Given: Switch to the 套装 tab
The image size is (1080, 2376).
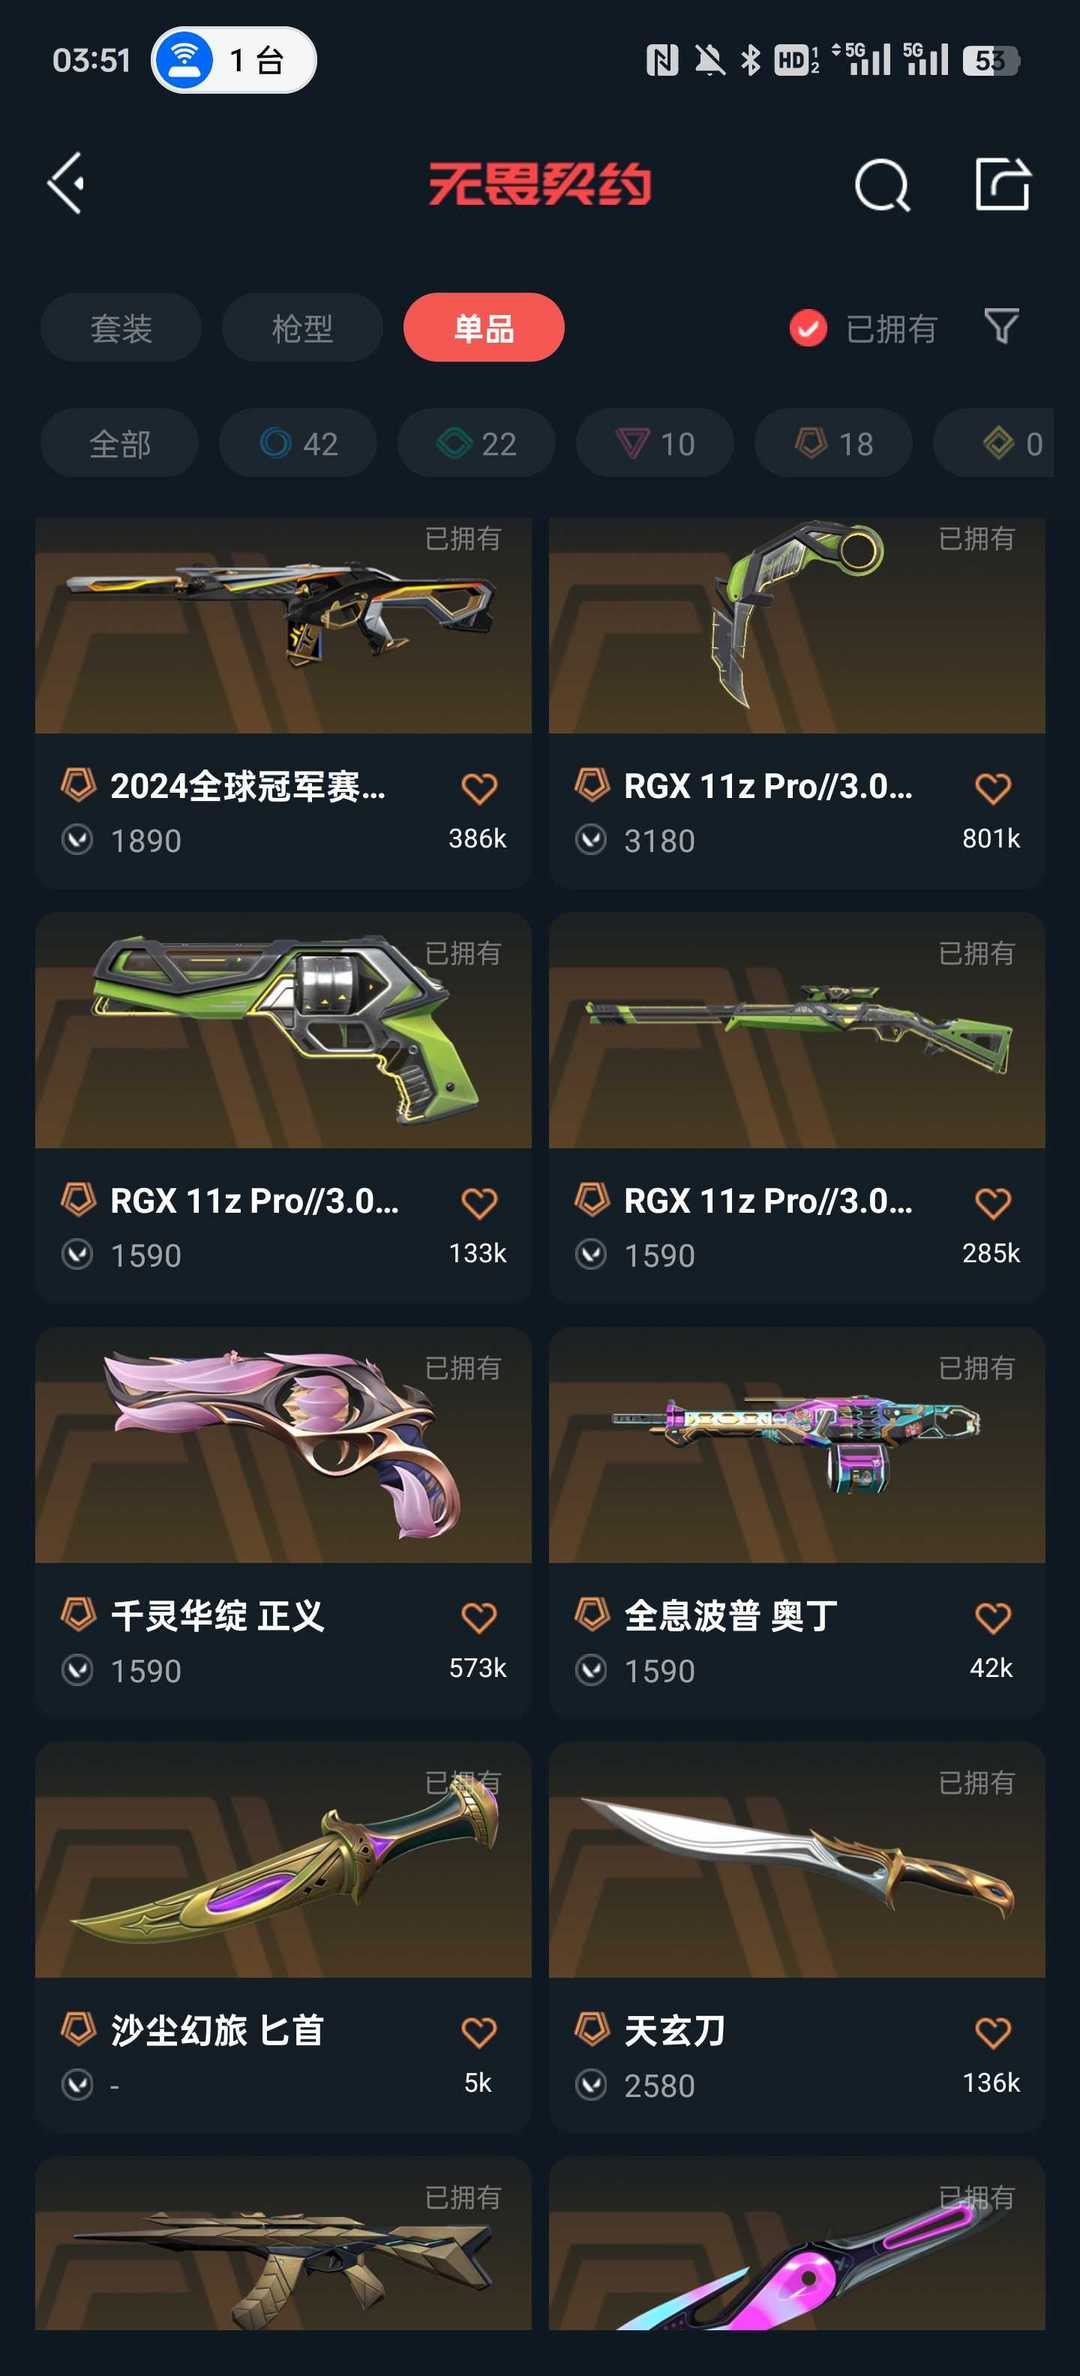Looking at the screenshot, I should [121, 327].
